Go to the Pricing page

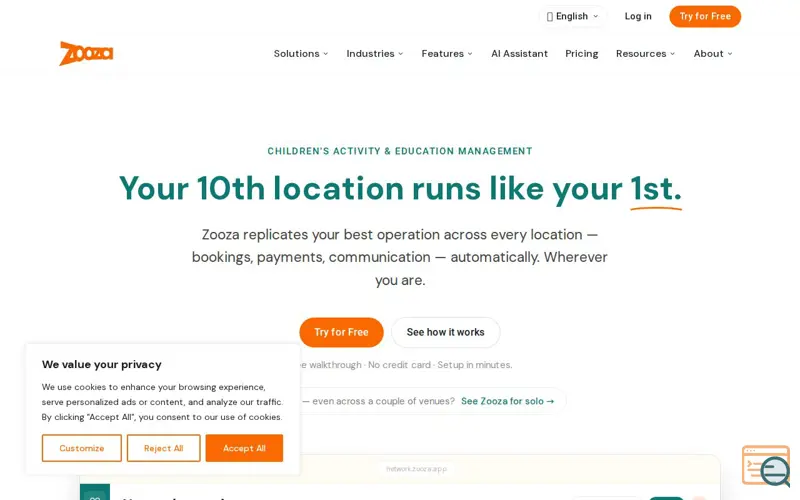tap(582, 54)
